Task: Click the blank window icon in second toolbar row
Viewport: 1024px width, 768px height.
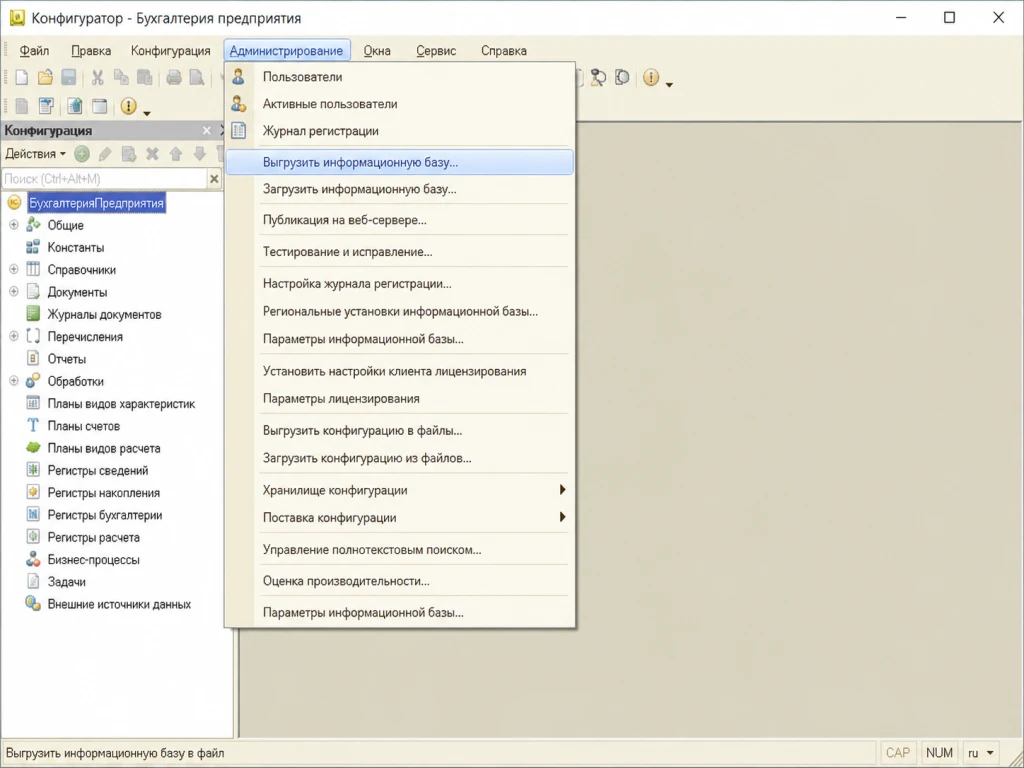Action: 99,106
